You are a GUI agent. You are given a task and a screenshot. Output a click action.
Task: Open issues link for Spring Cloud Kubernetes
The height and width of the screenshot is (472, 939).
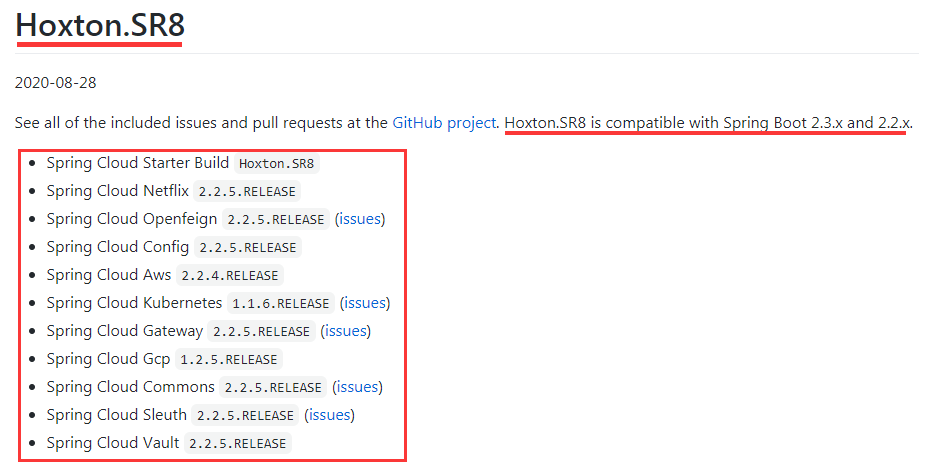tap(365, 303)
